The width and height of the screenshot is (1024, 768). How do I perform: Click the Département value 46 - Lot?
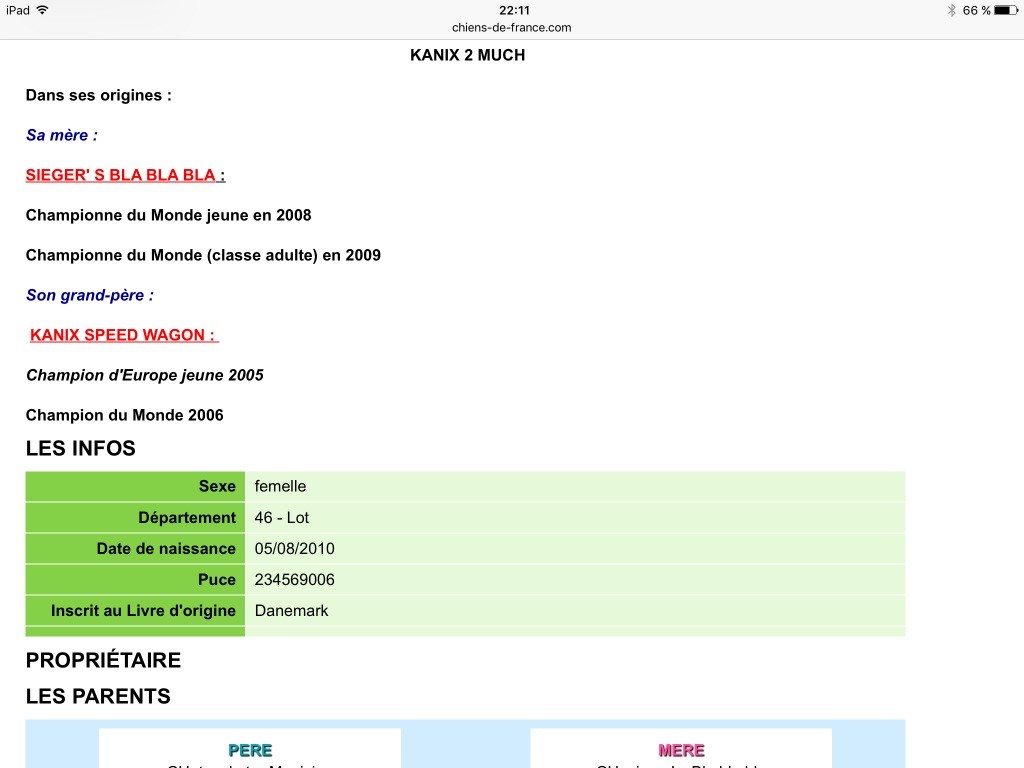point(282,518)
